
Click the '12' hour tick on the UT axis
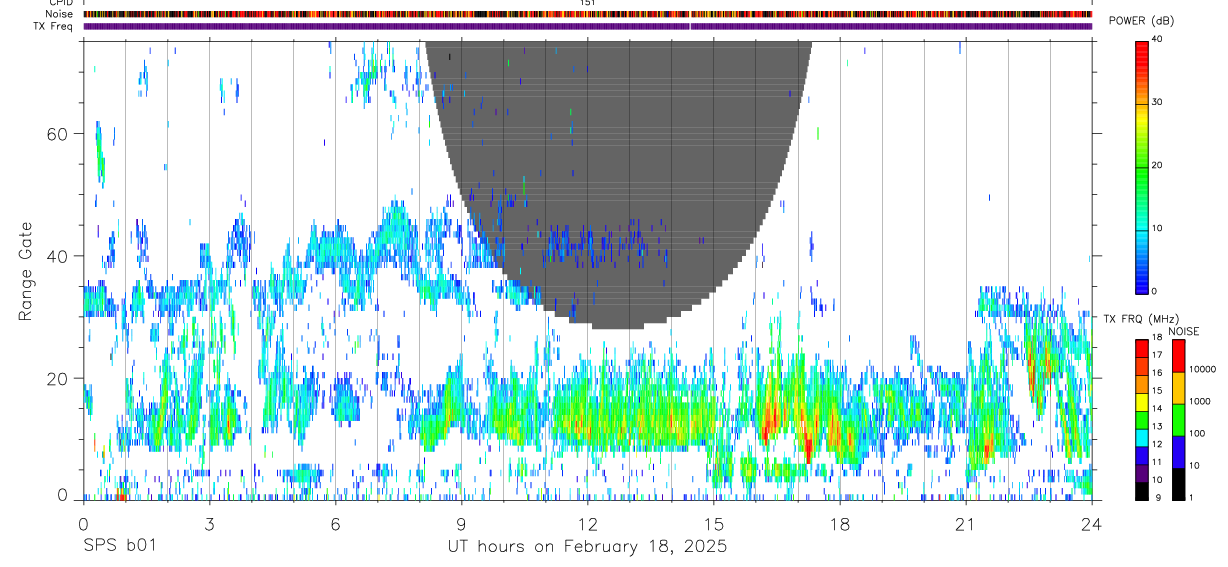click(x=588, y=523)
